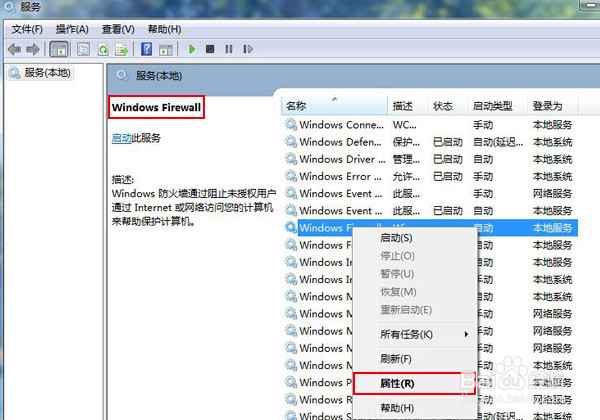Screen dimensions: 600x420
Task: Click the Back arrow toolbar icon
Action: coord(15,49)
